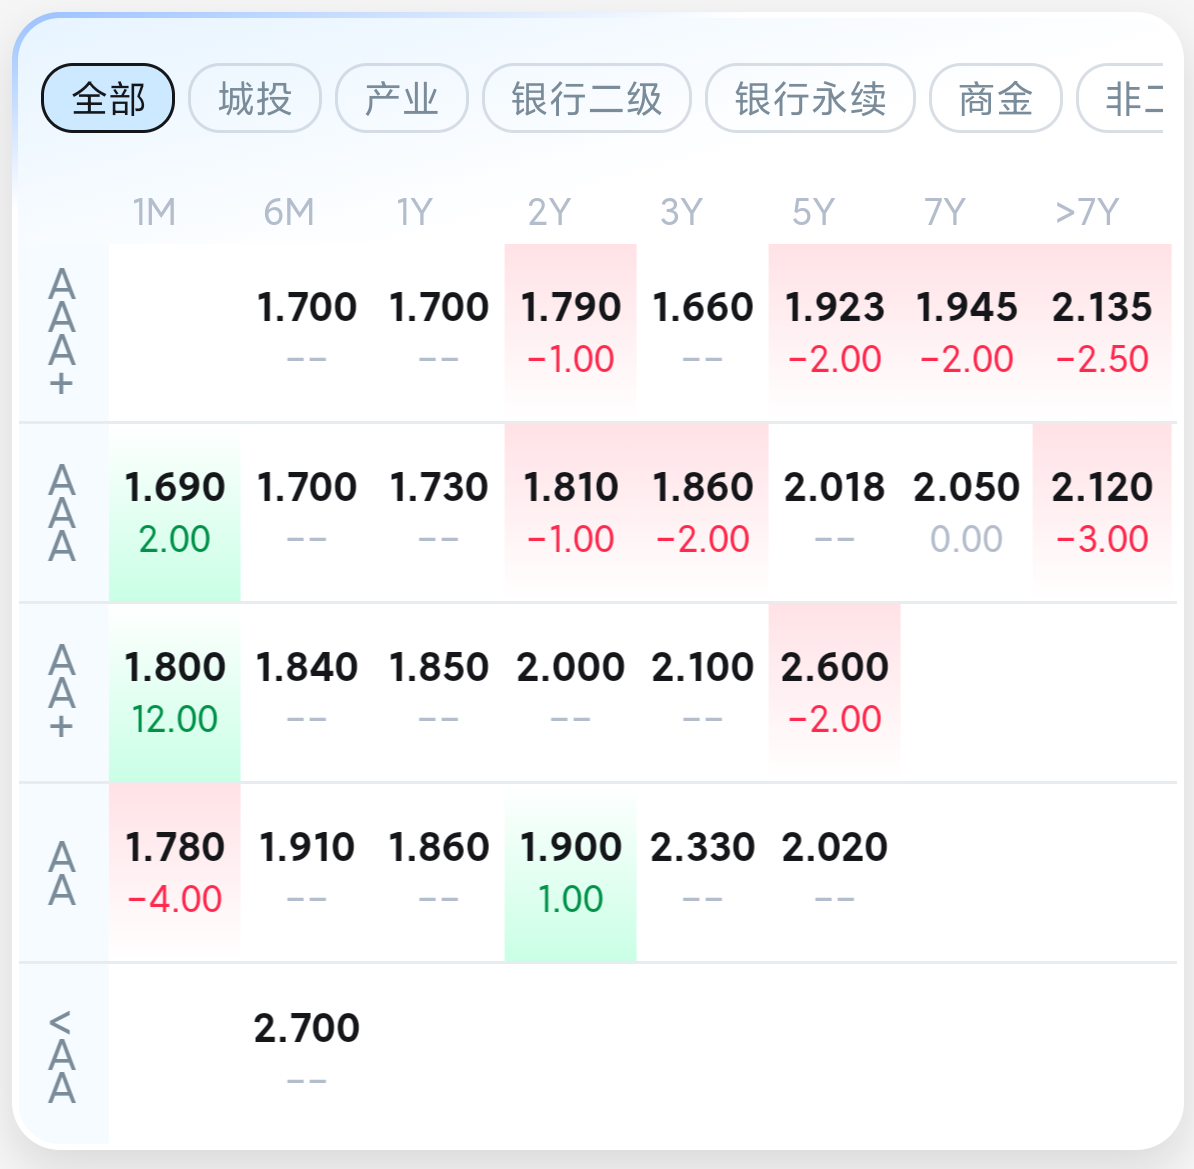Click the AA 1M cell showing 1.780
This screenshot has height=1169, width=1194.
(174, 873)
